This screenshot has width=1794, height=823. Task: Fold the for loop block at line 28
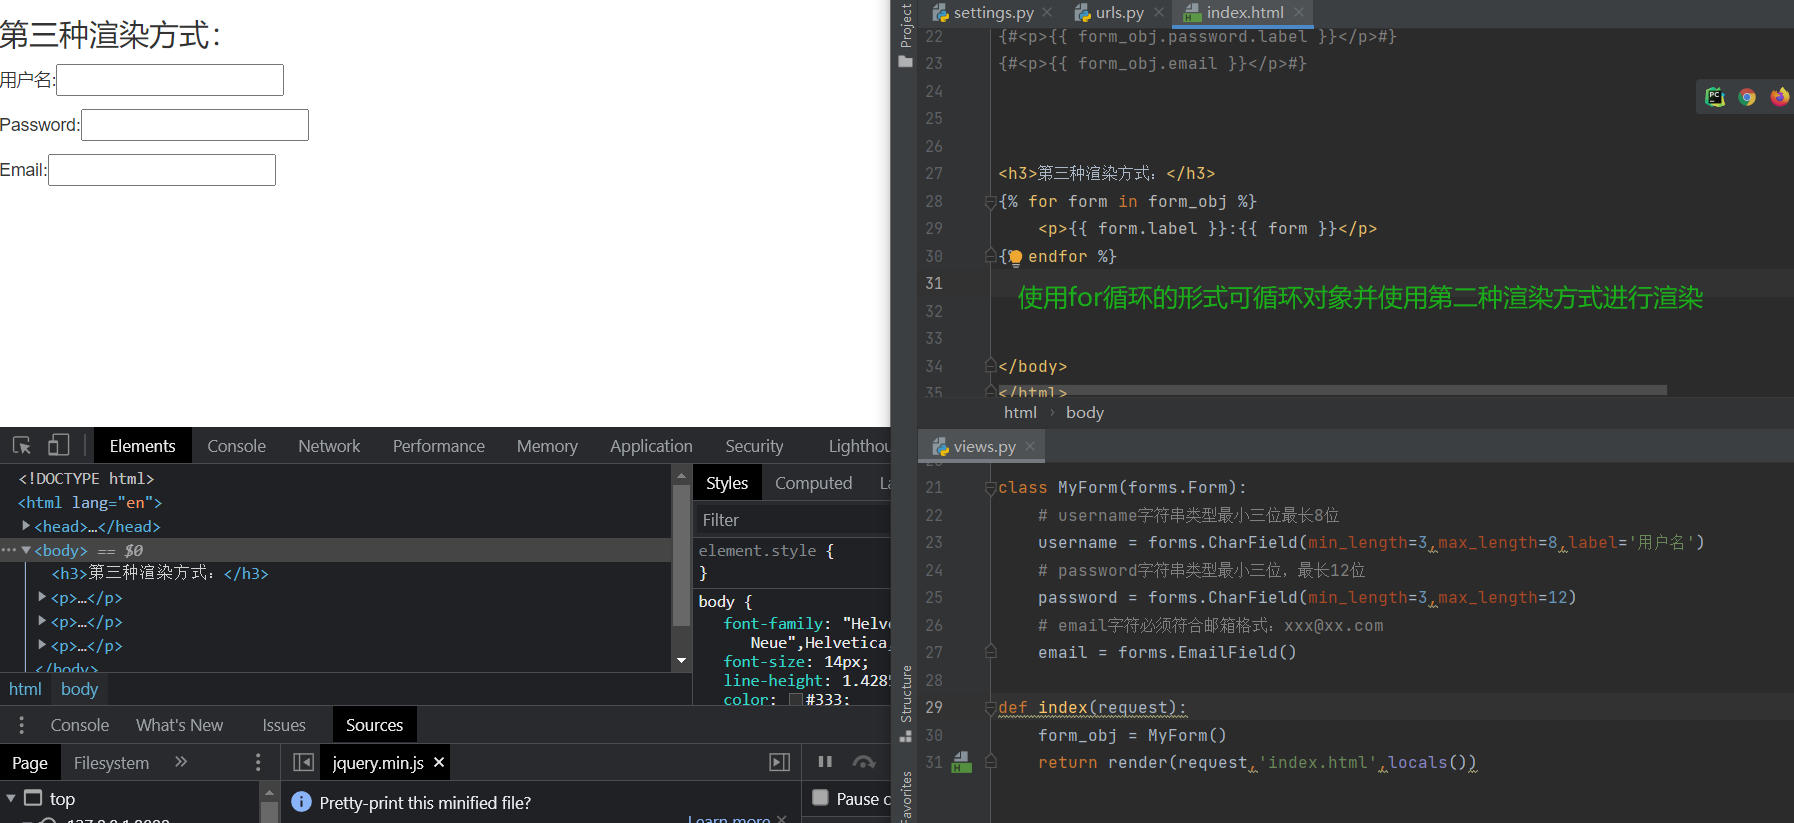991,202
